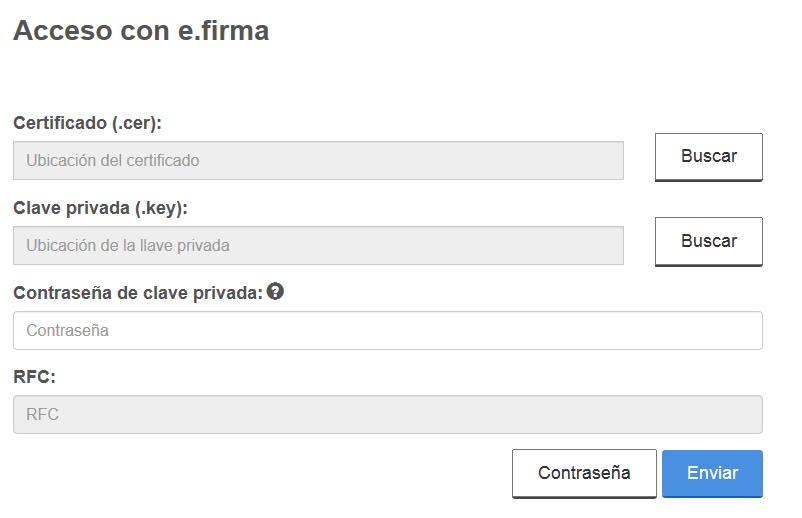Submit the form with the Enviar button
802x518 pixels.
[x=712, y=474]
